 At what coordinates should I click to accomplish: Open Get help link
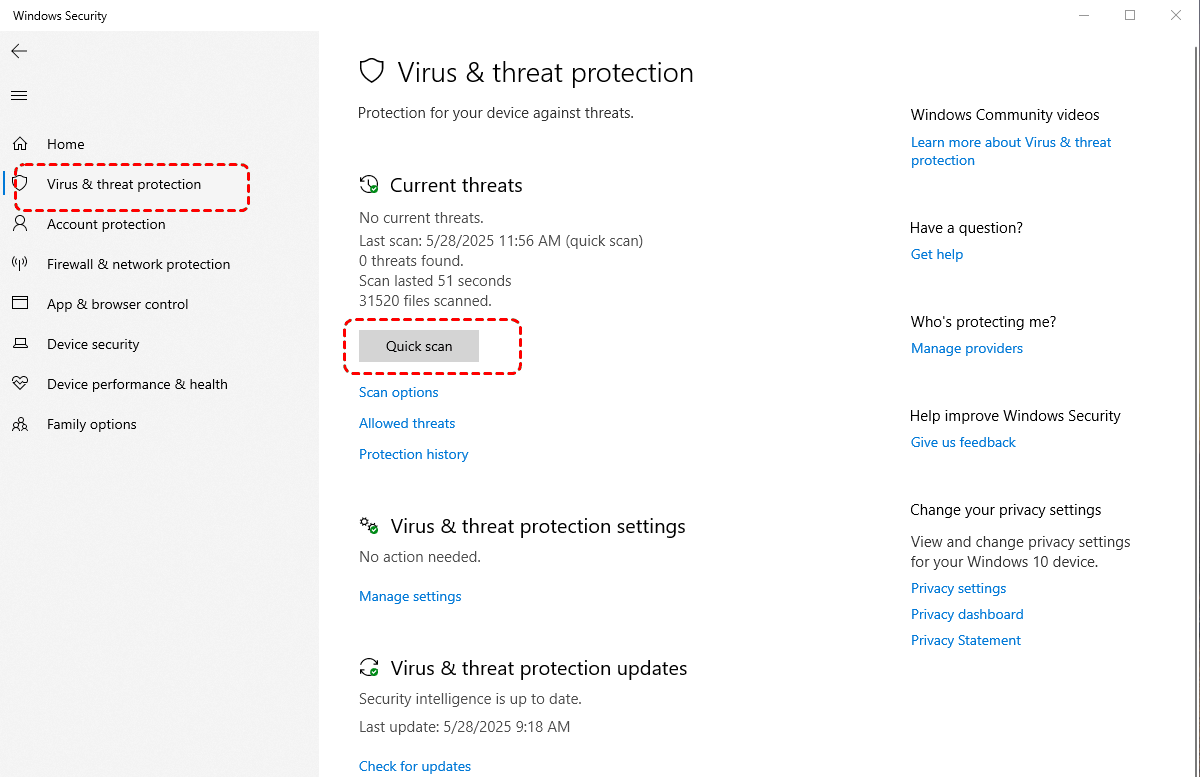pos(937,254)
